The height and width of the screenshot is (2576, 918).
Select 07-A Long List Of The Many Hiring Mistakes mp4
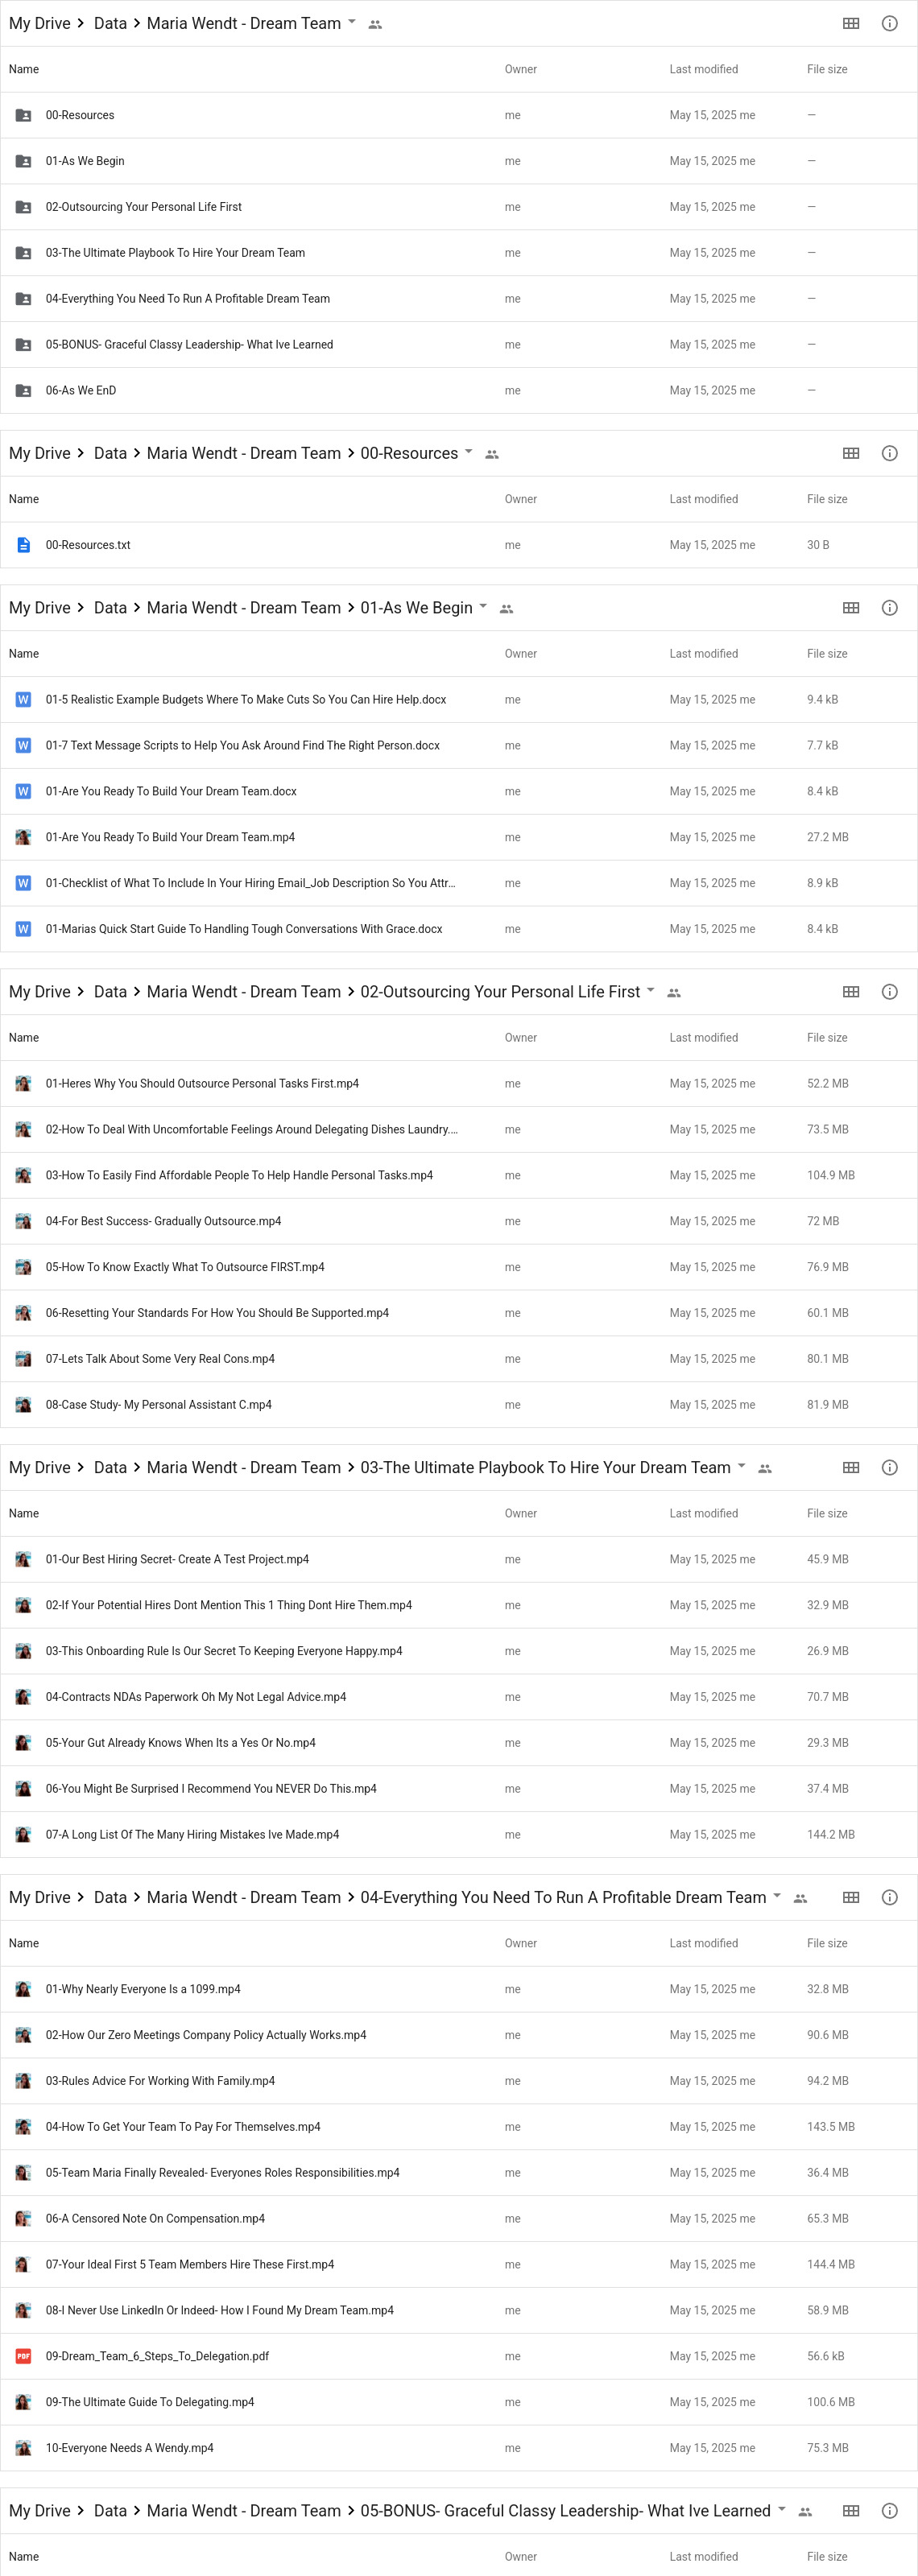pos(459,1835)
